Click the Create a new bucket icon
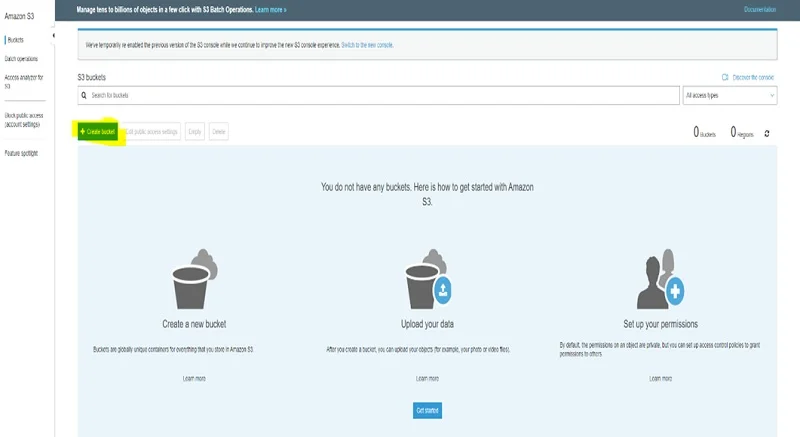 click(194, 279)
